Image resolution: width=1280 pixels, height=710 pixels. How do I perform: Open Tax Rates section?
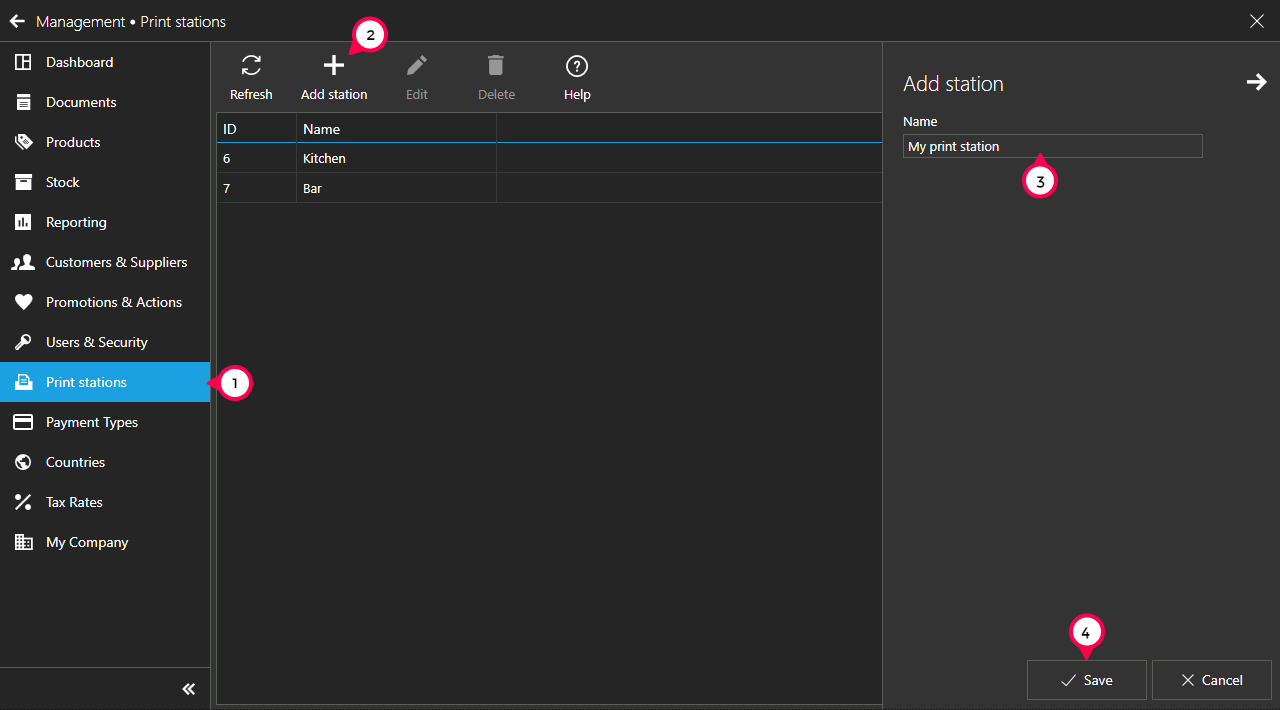tap(105, 502)
